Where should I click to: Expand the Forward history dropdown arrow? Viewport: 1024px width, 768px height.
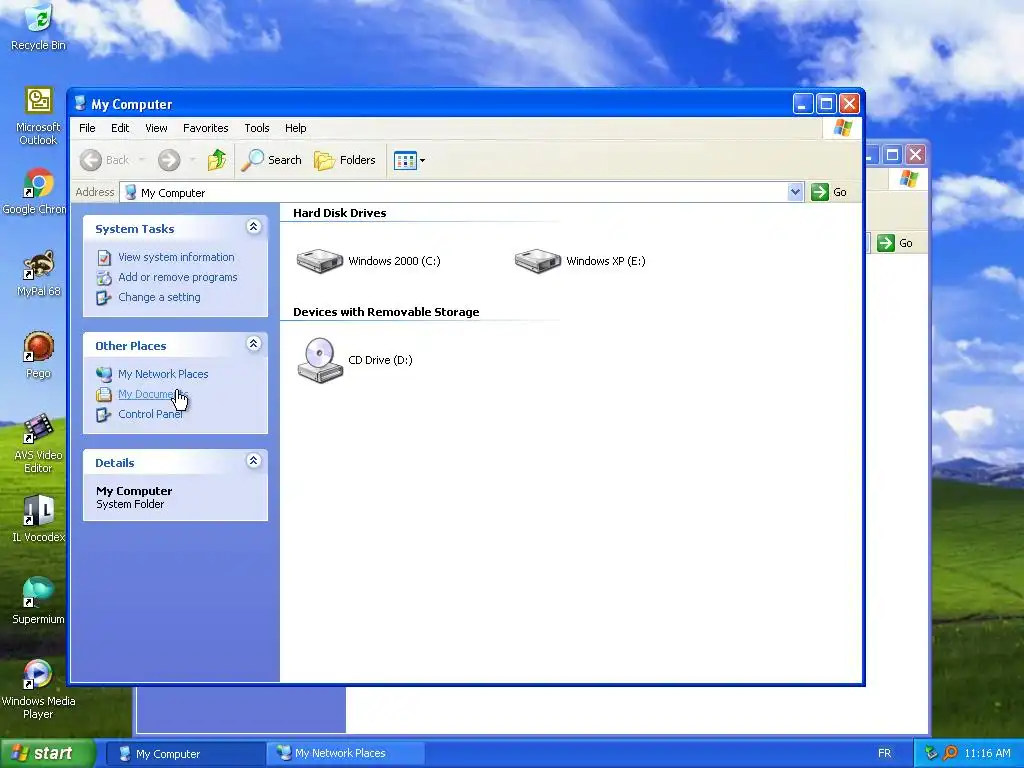[x=192, y=160]
